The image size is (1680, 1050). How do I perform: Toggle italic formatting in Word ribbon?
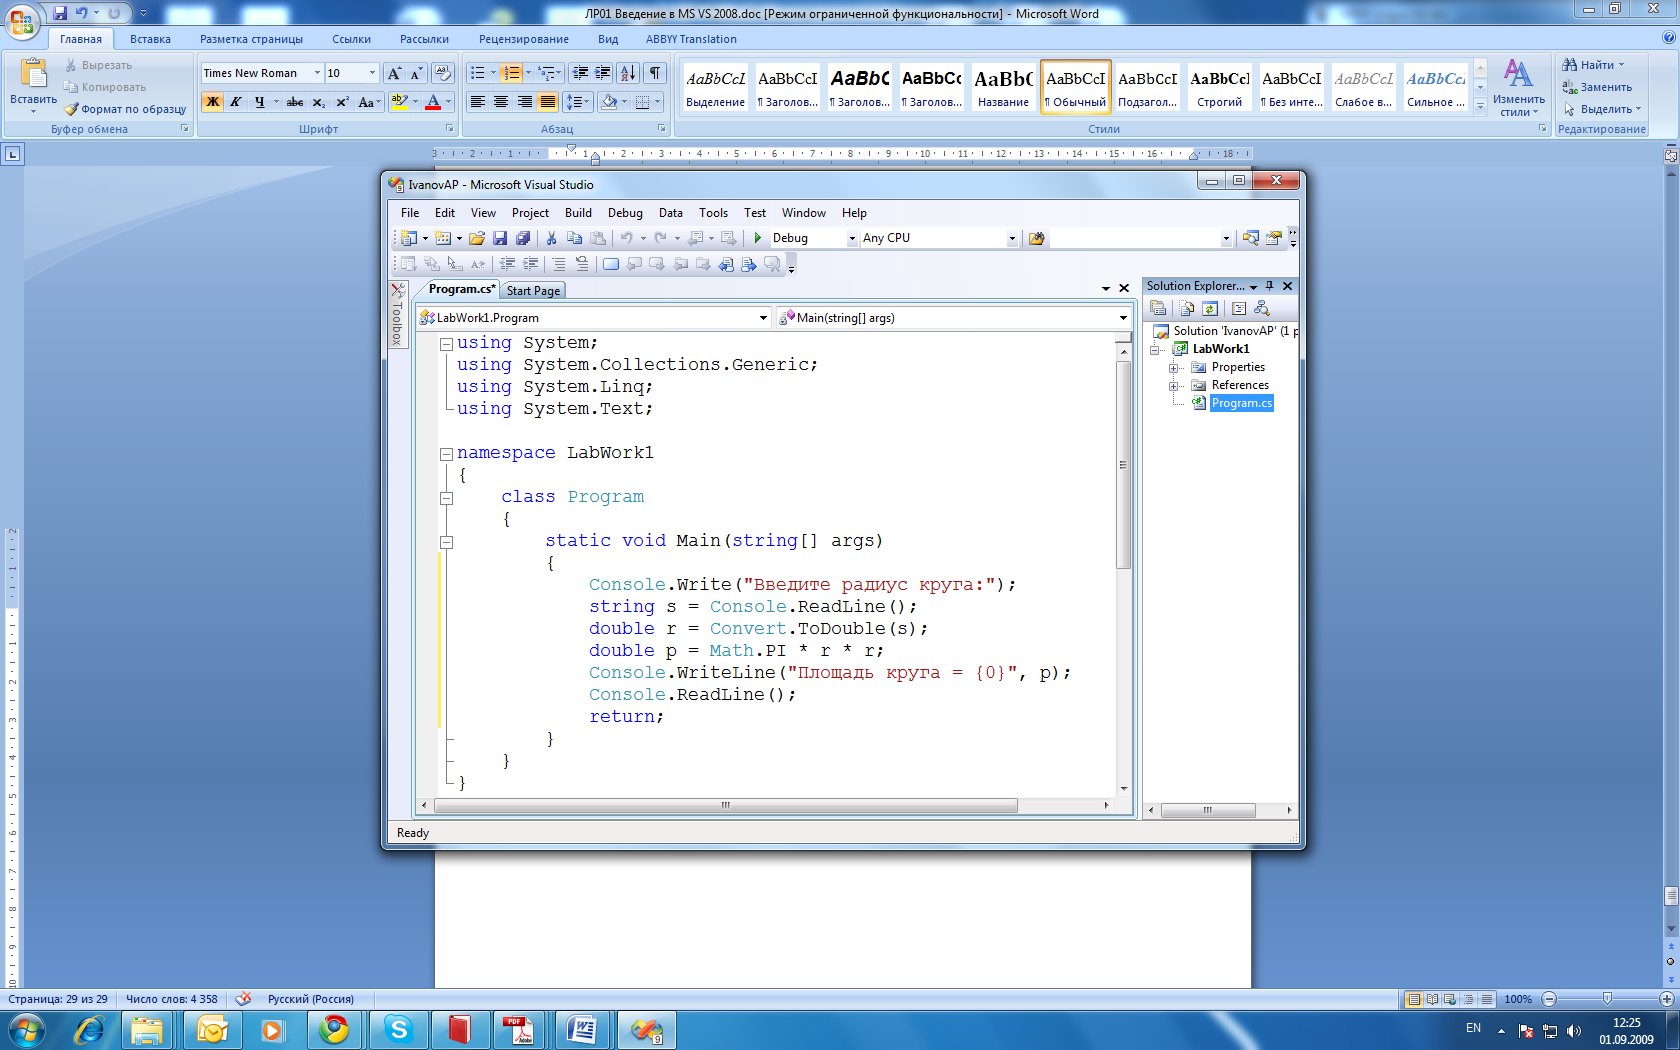(236, 102)
